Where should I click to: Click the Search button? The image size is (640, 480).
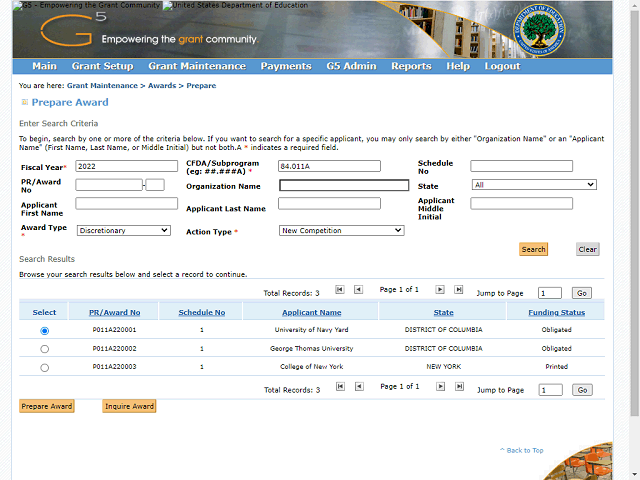pyautogui.click(x=533, y=249)
